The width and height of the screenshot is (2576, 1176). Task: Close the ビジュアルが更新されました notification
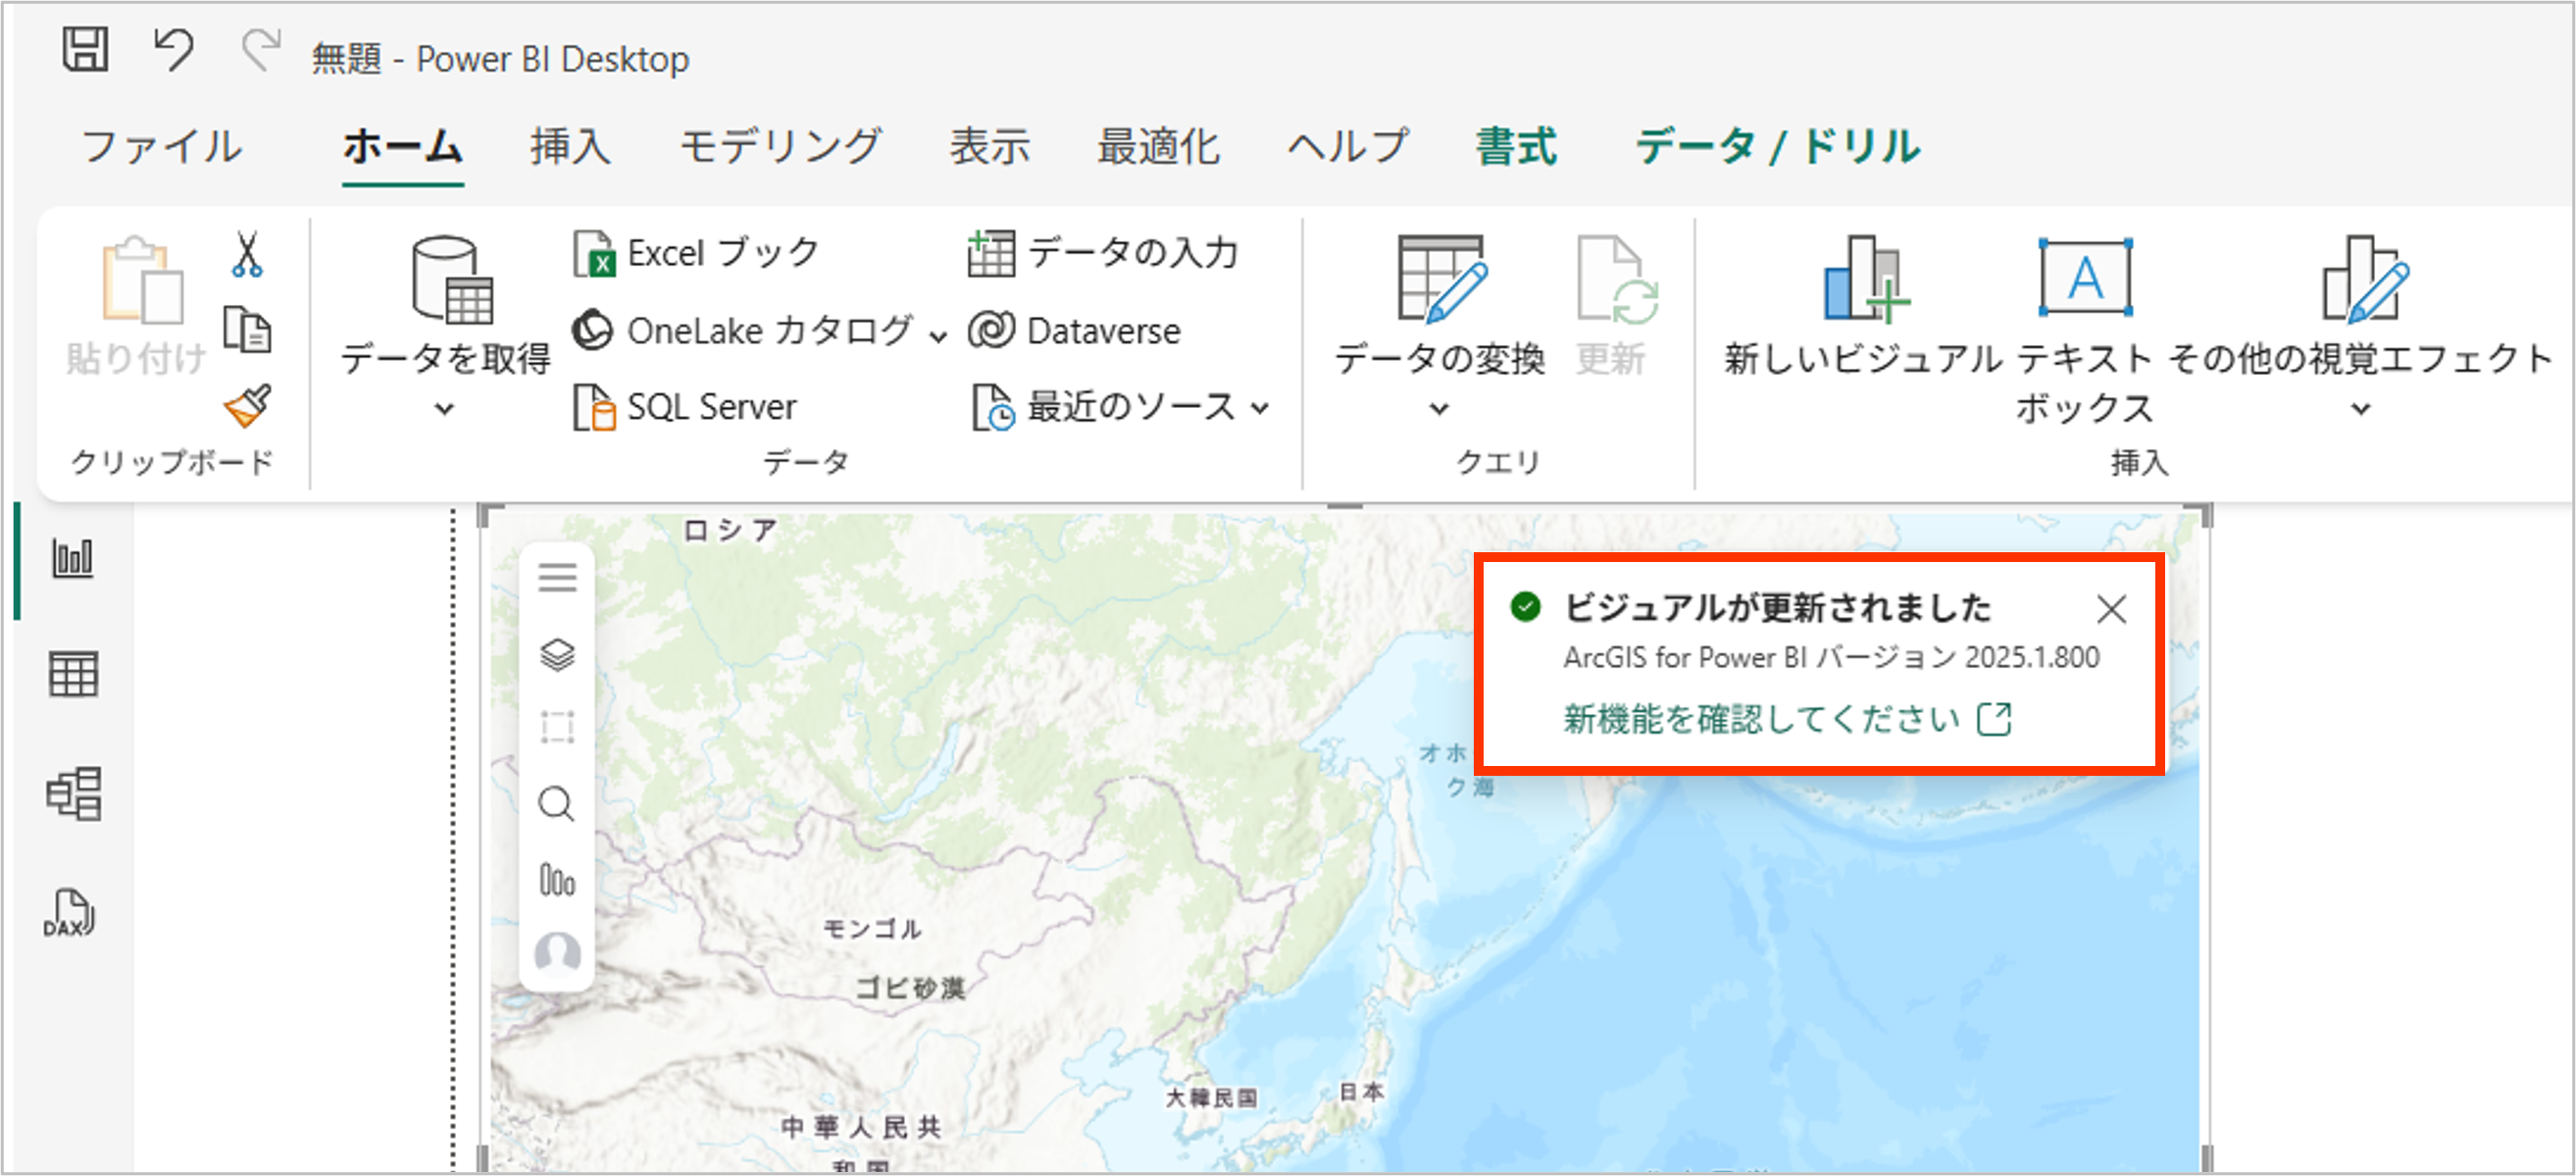pos(2111,609)
